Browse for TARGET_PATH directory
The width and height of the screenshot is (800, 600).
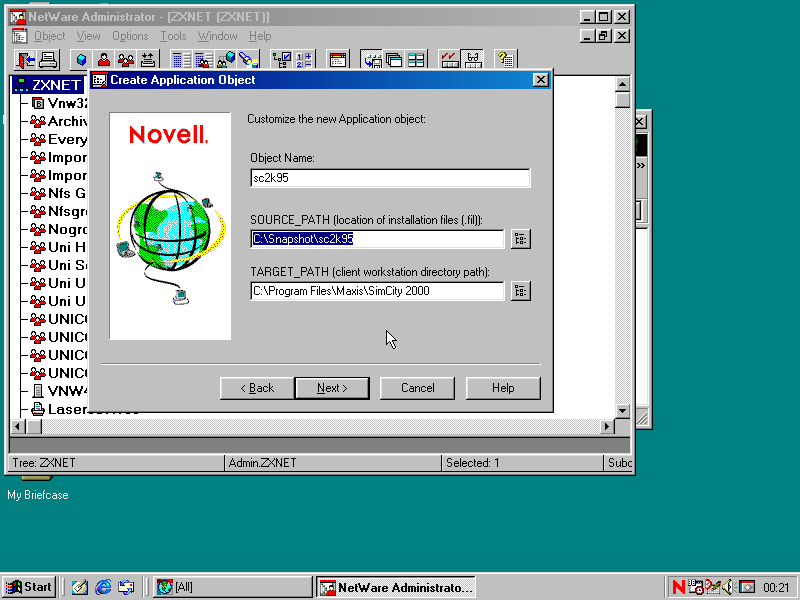click(520, 291)
